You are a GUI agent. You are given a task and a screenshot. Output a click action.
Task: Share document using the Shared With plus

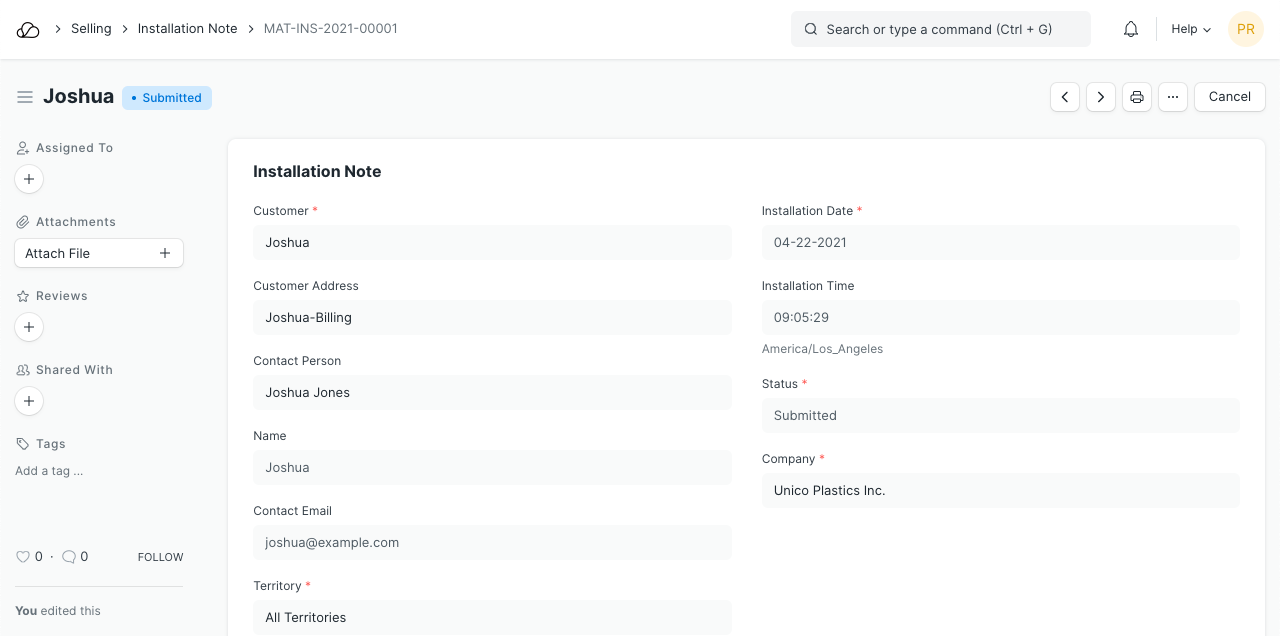(29, 401)
